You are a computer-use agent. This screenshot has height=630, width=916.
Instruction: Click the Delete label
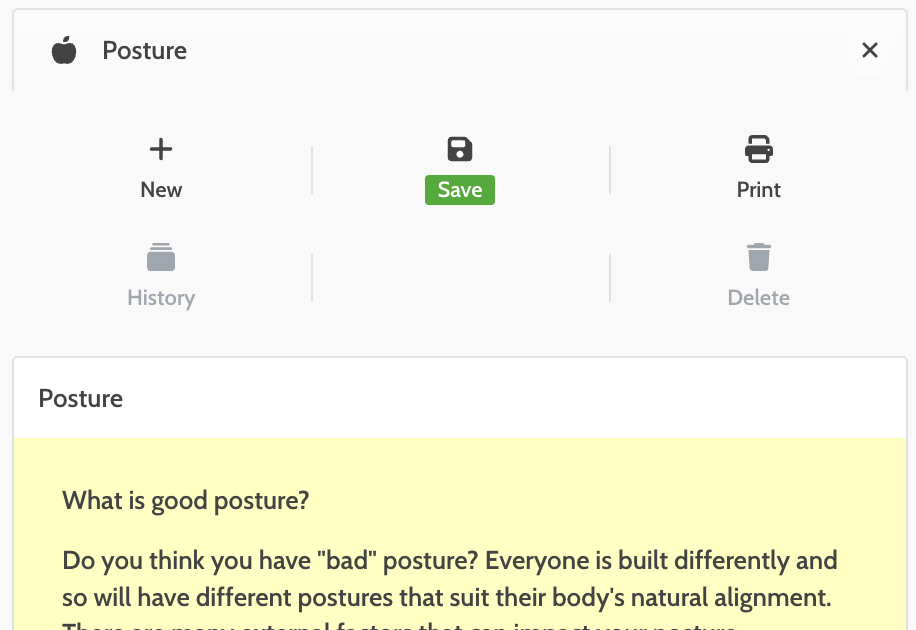click(x=758, y=298)
